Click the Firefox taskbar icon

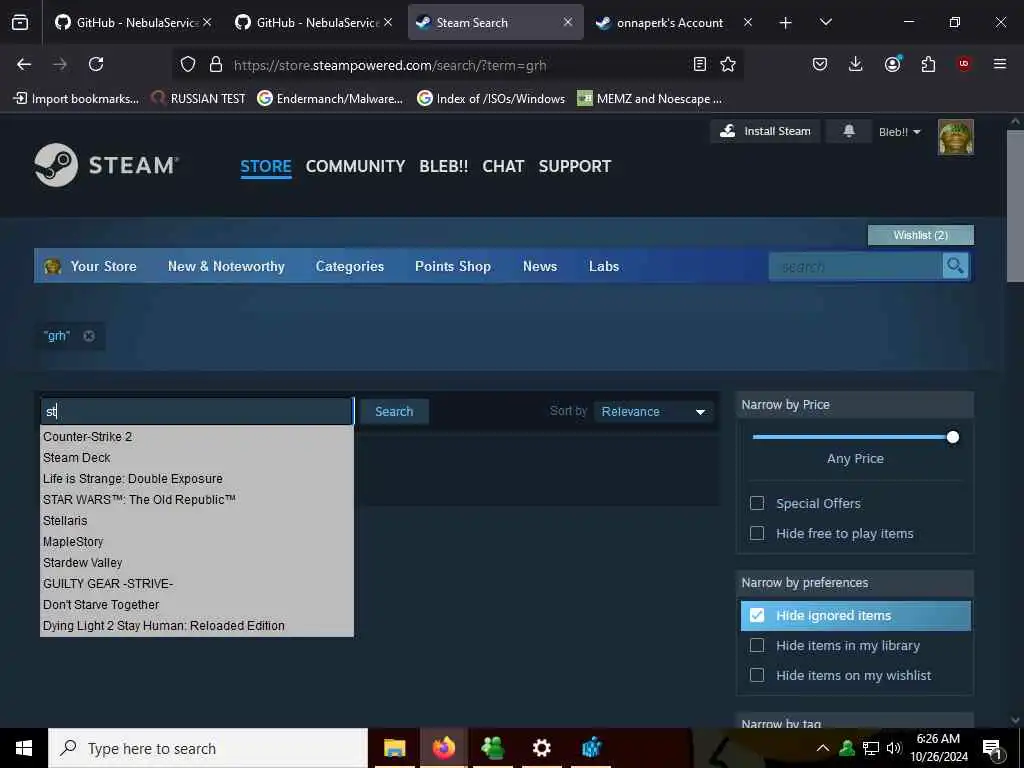tap(443, 748)
